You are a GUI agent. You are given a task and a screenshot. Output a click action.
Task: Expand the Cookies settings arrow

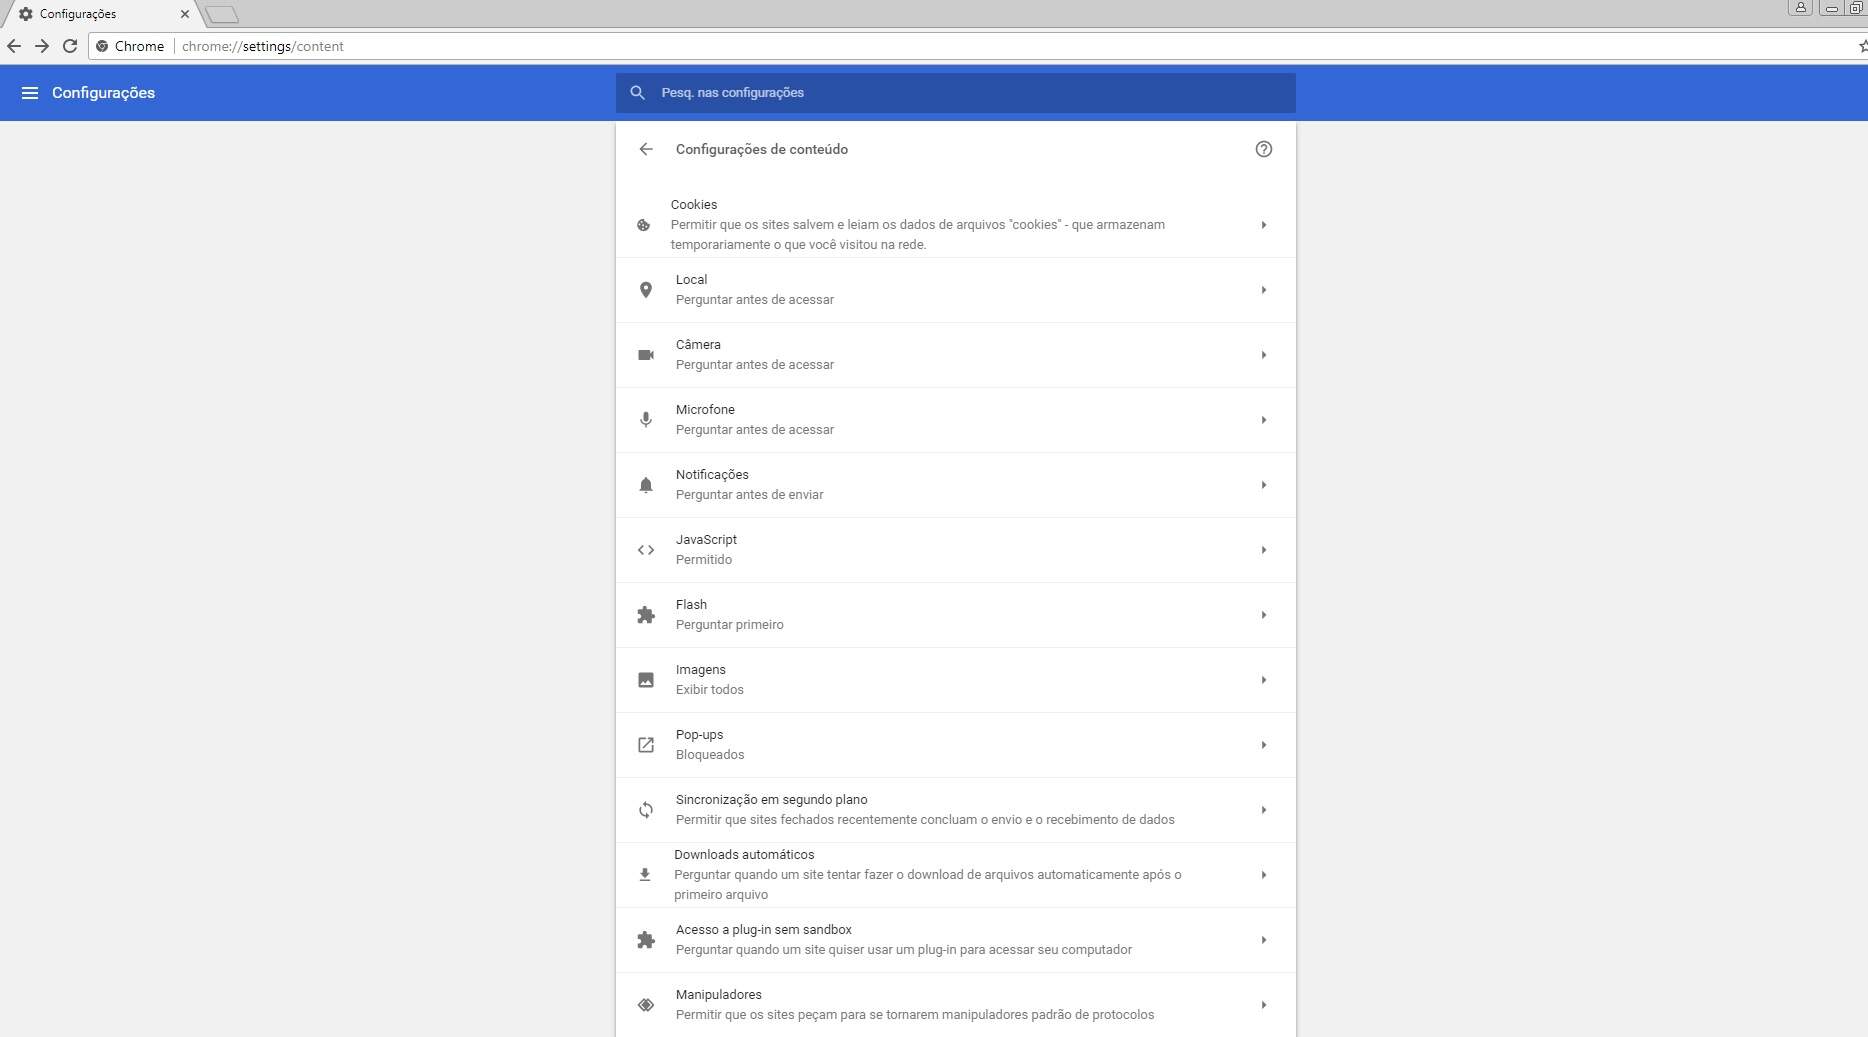[x=1263, y=225]
